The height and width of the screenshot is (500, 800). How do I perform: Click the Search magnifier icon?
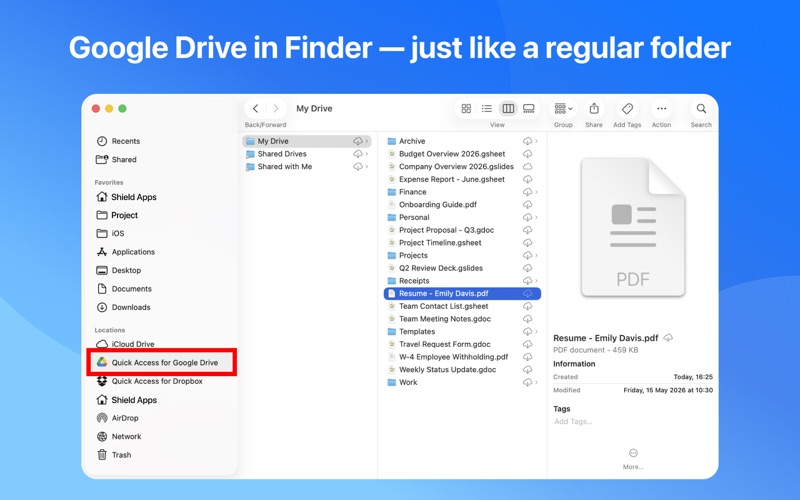[701, 108]
